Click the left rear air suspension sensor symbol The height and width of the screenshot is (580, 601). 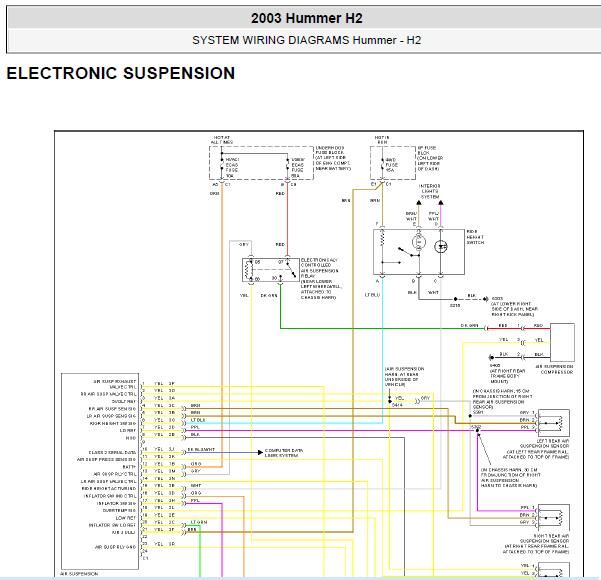[554, 423]
